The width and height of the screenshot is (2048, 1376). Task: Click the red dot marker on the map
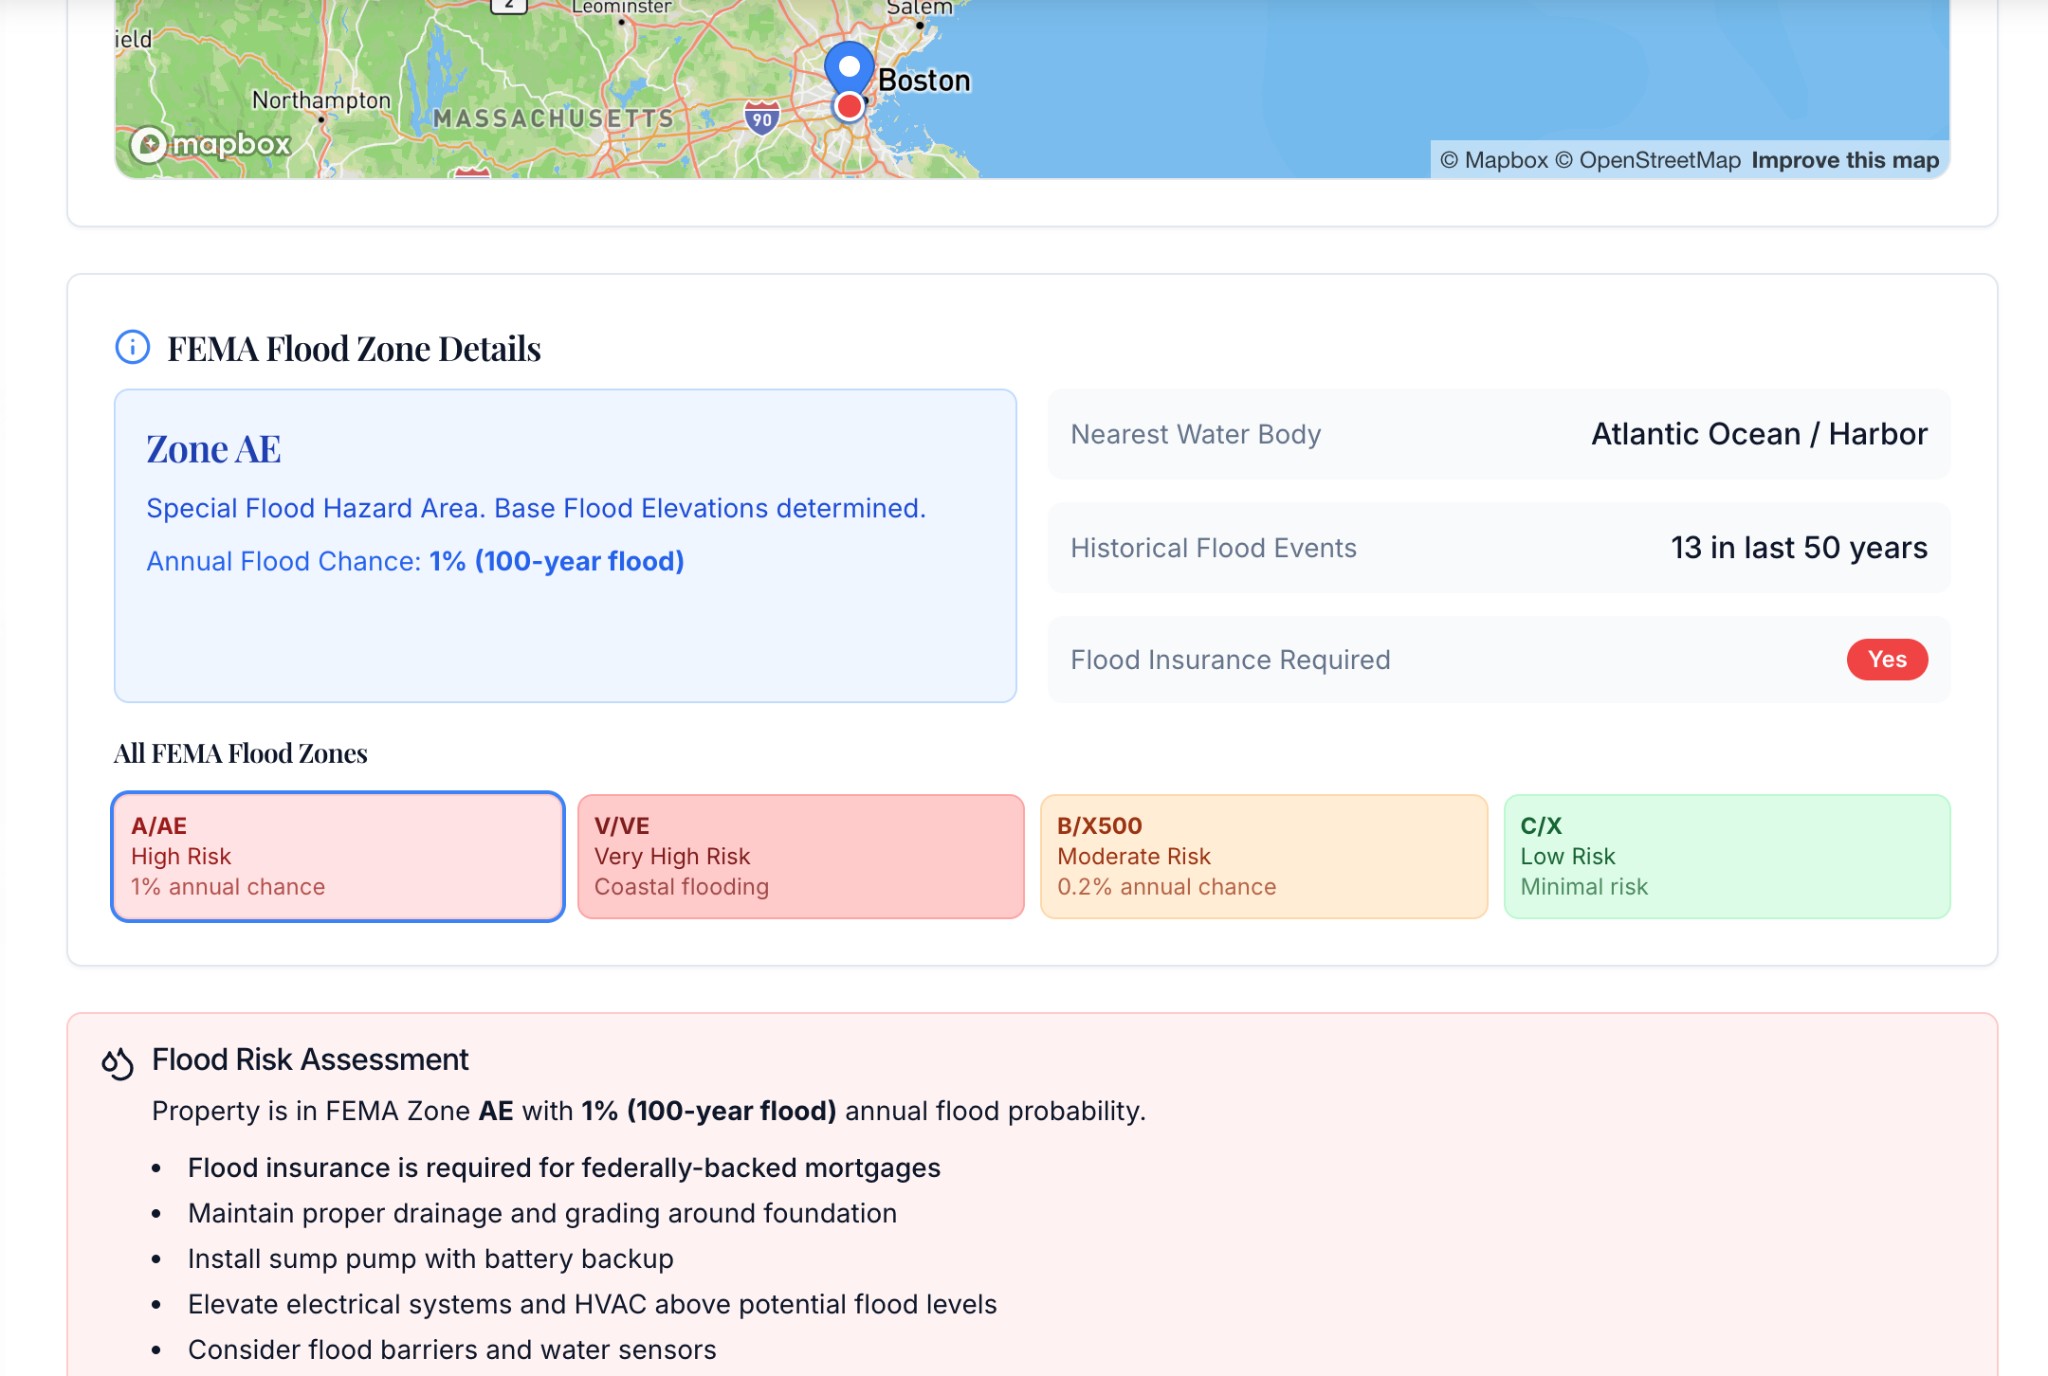click(849, 106)
